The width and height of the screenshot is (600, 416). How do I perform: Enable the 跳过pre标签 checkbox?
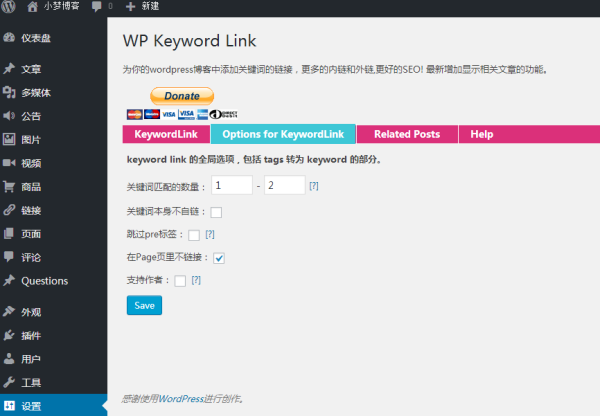[x=194, y=235]
